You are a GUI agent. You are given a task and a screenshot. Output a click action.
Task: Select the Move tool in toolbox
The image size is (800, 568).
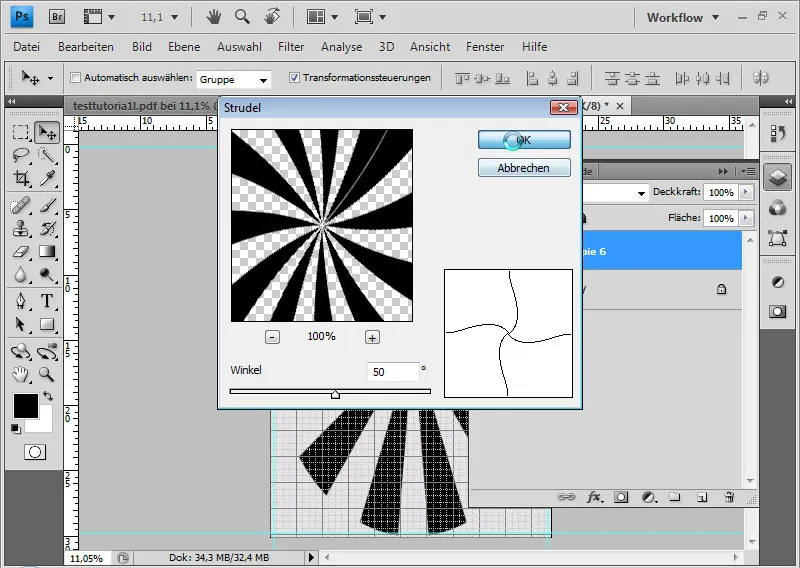point(47,133)
